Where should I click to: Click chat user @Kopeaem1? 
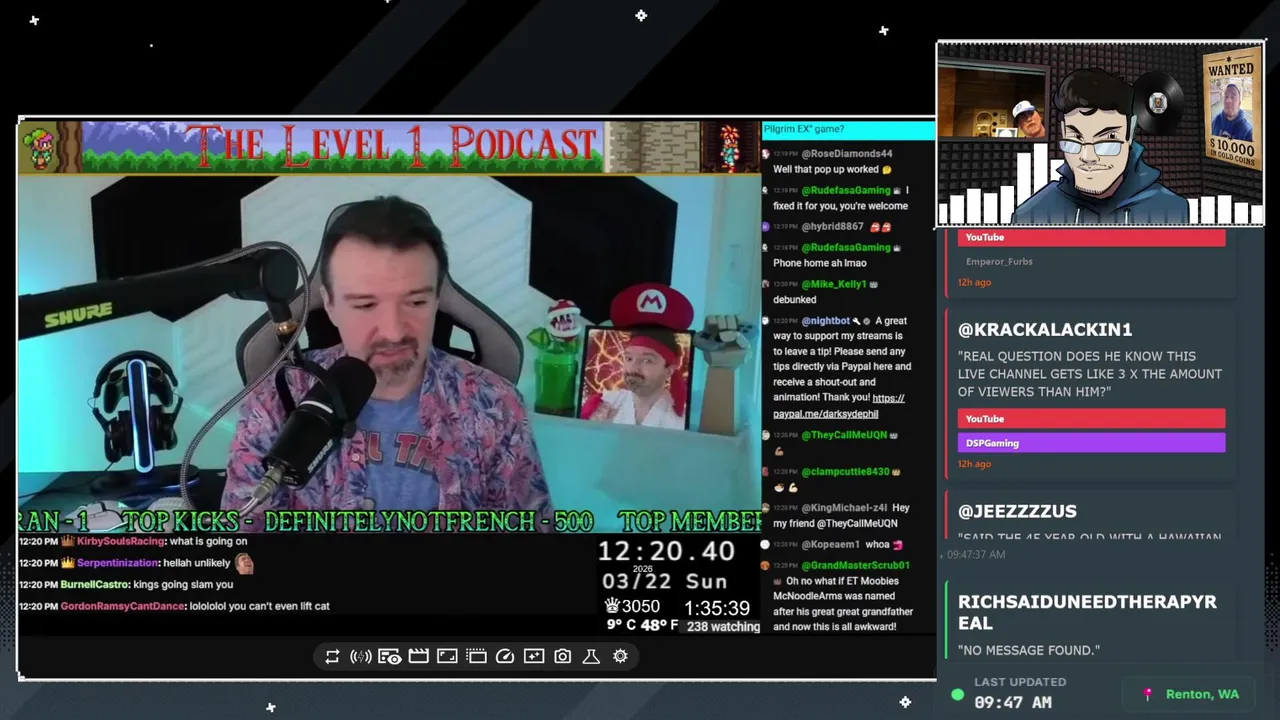[x=830, y=545]
